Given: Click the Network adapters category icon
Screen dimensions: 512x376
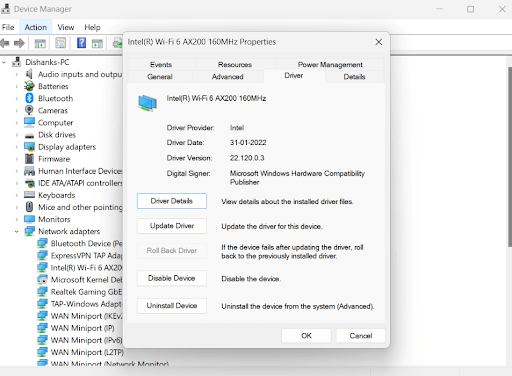Looking at the screenshot, I should click(x=29, y=231).
